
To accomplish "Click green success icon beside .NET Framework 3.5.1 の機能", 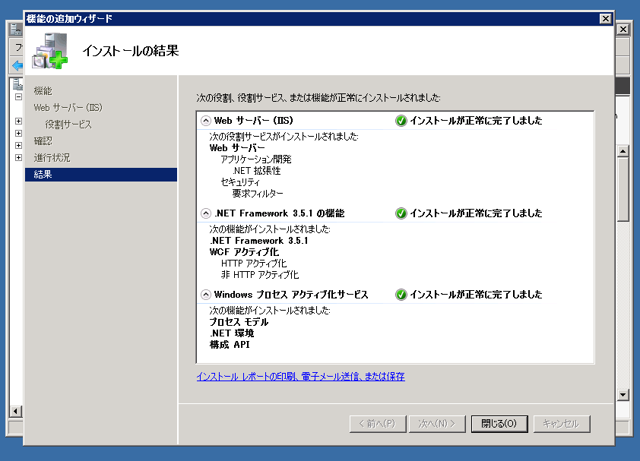I will point(401,213).
